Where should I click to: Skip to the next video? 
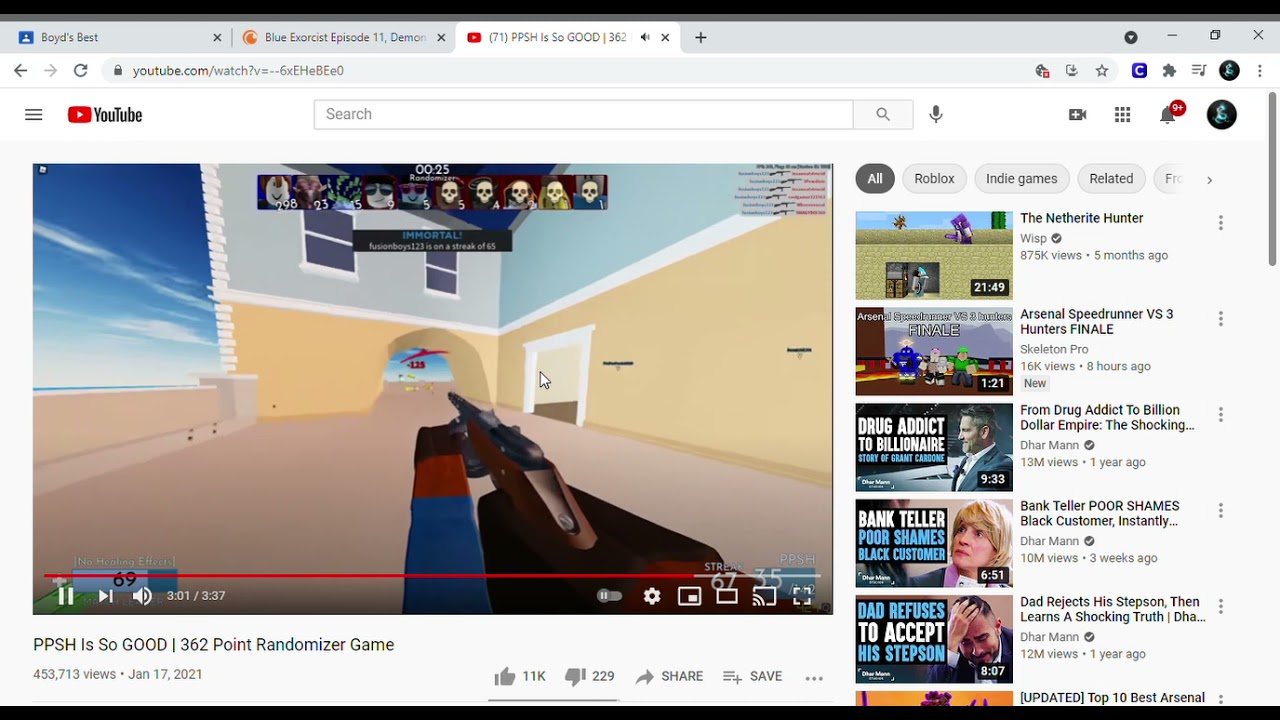(105, 596)
